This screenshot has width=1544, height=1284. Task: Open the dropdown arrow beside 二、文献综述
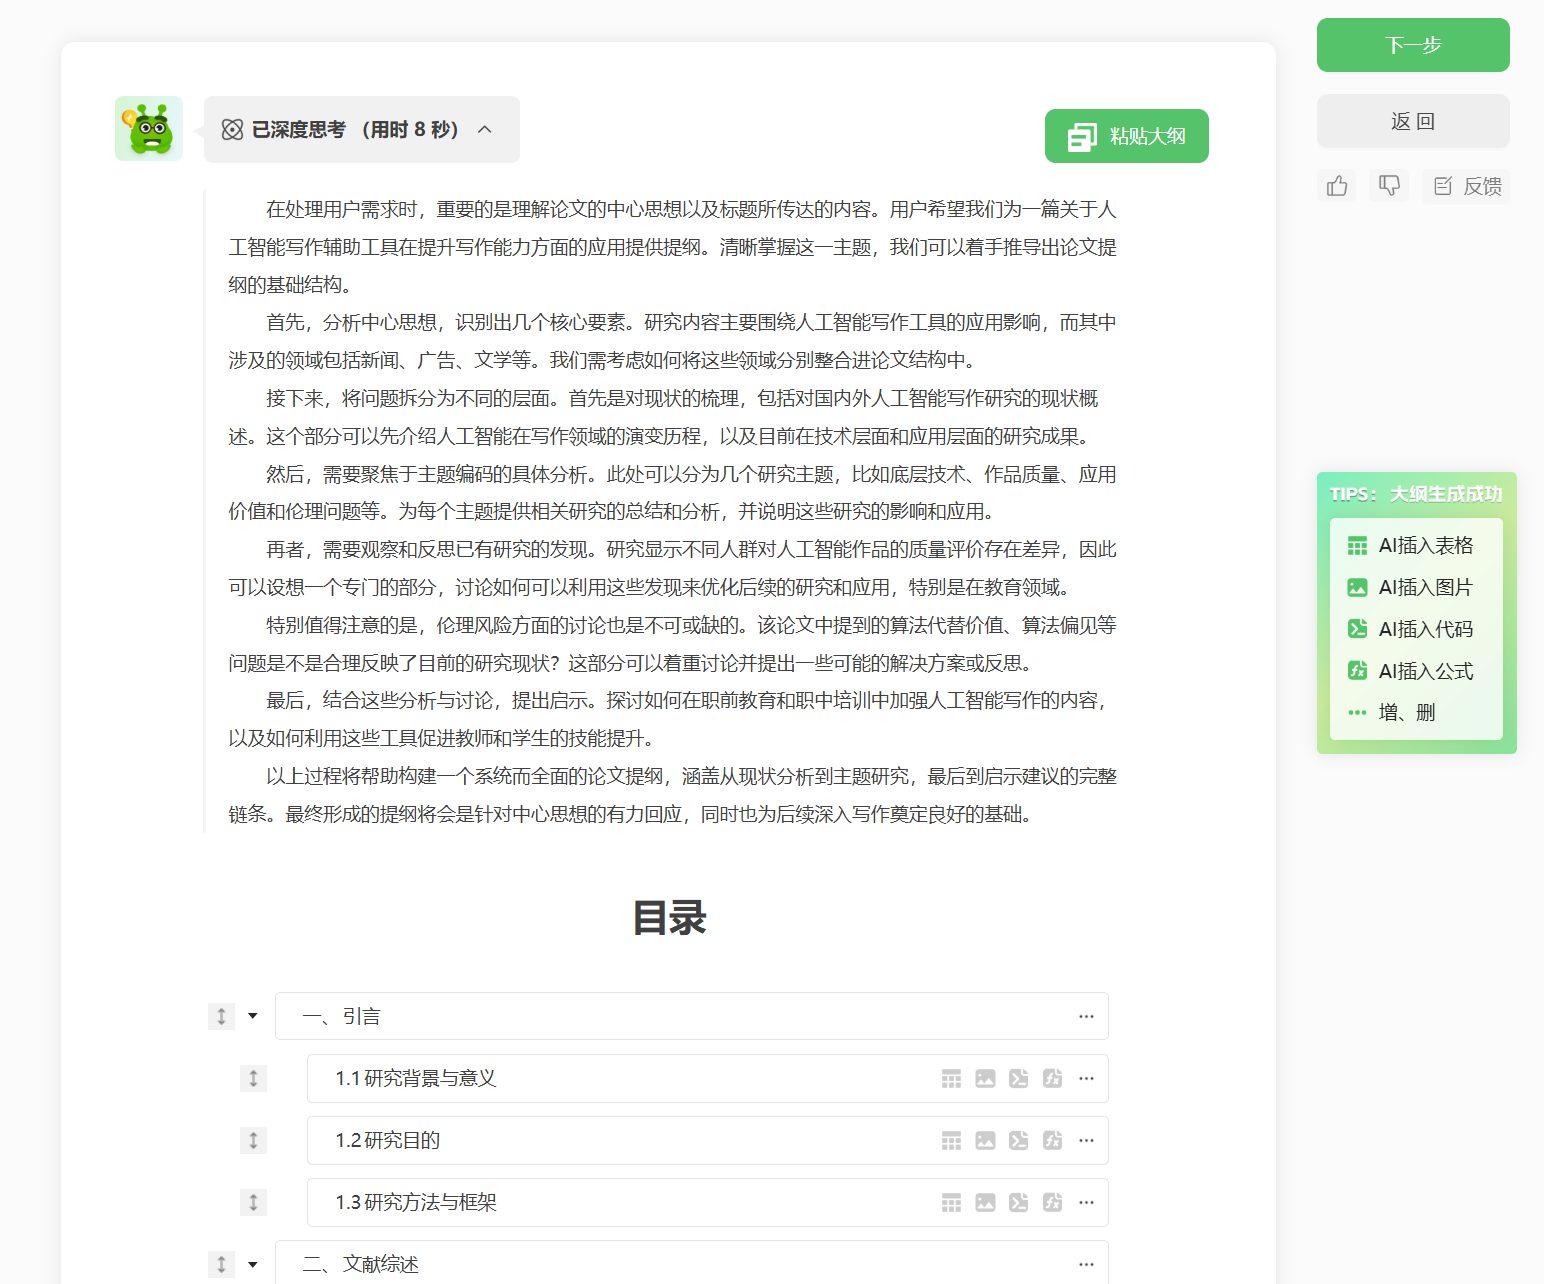coord(251,1263)
